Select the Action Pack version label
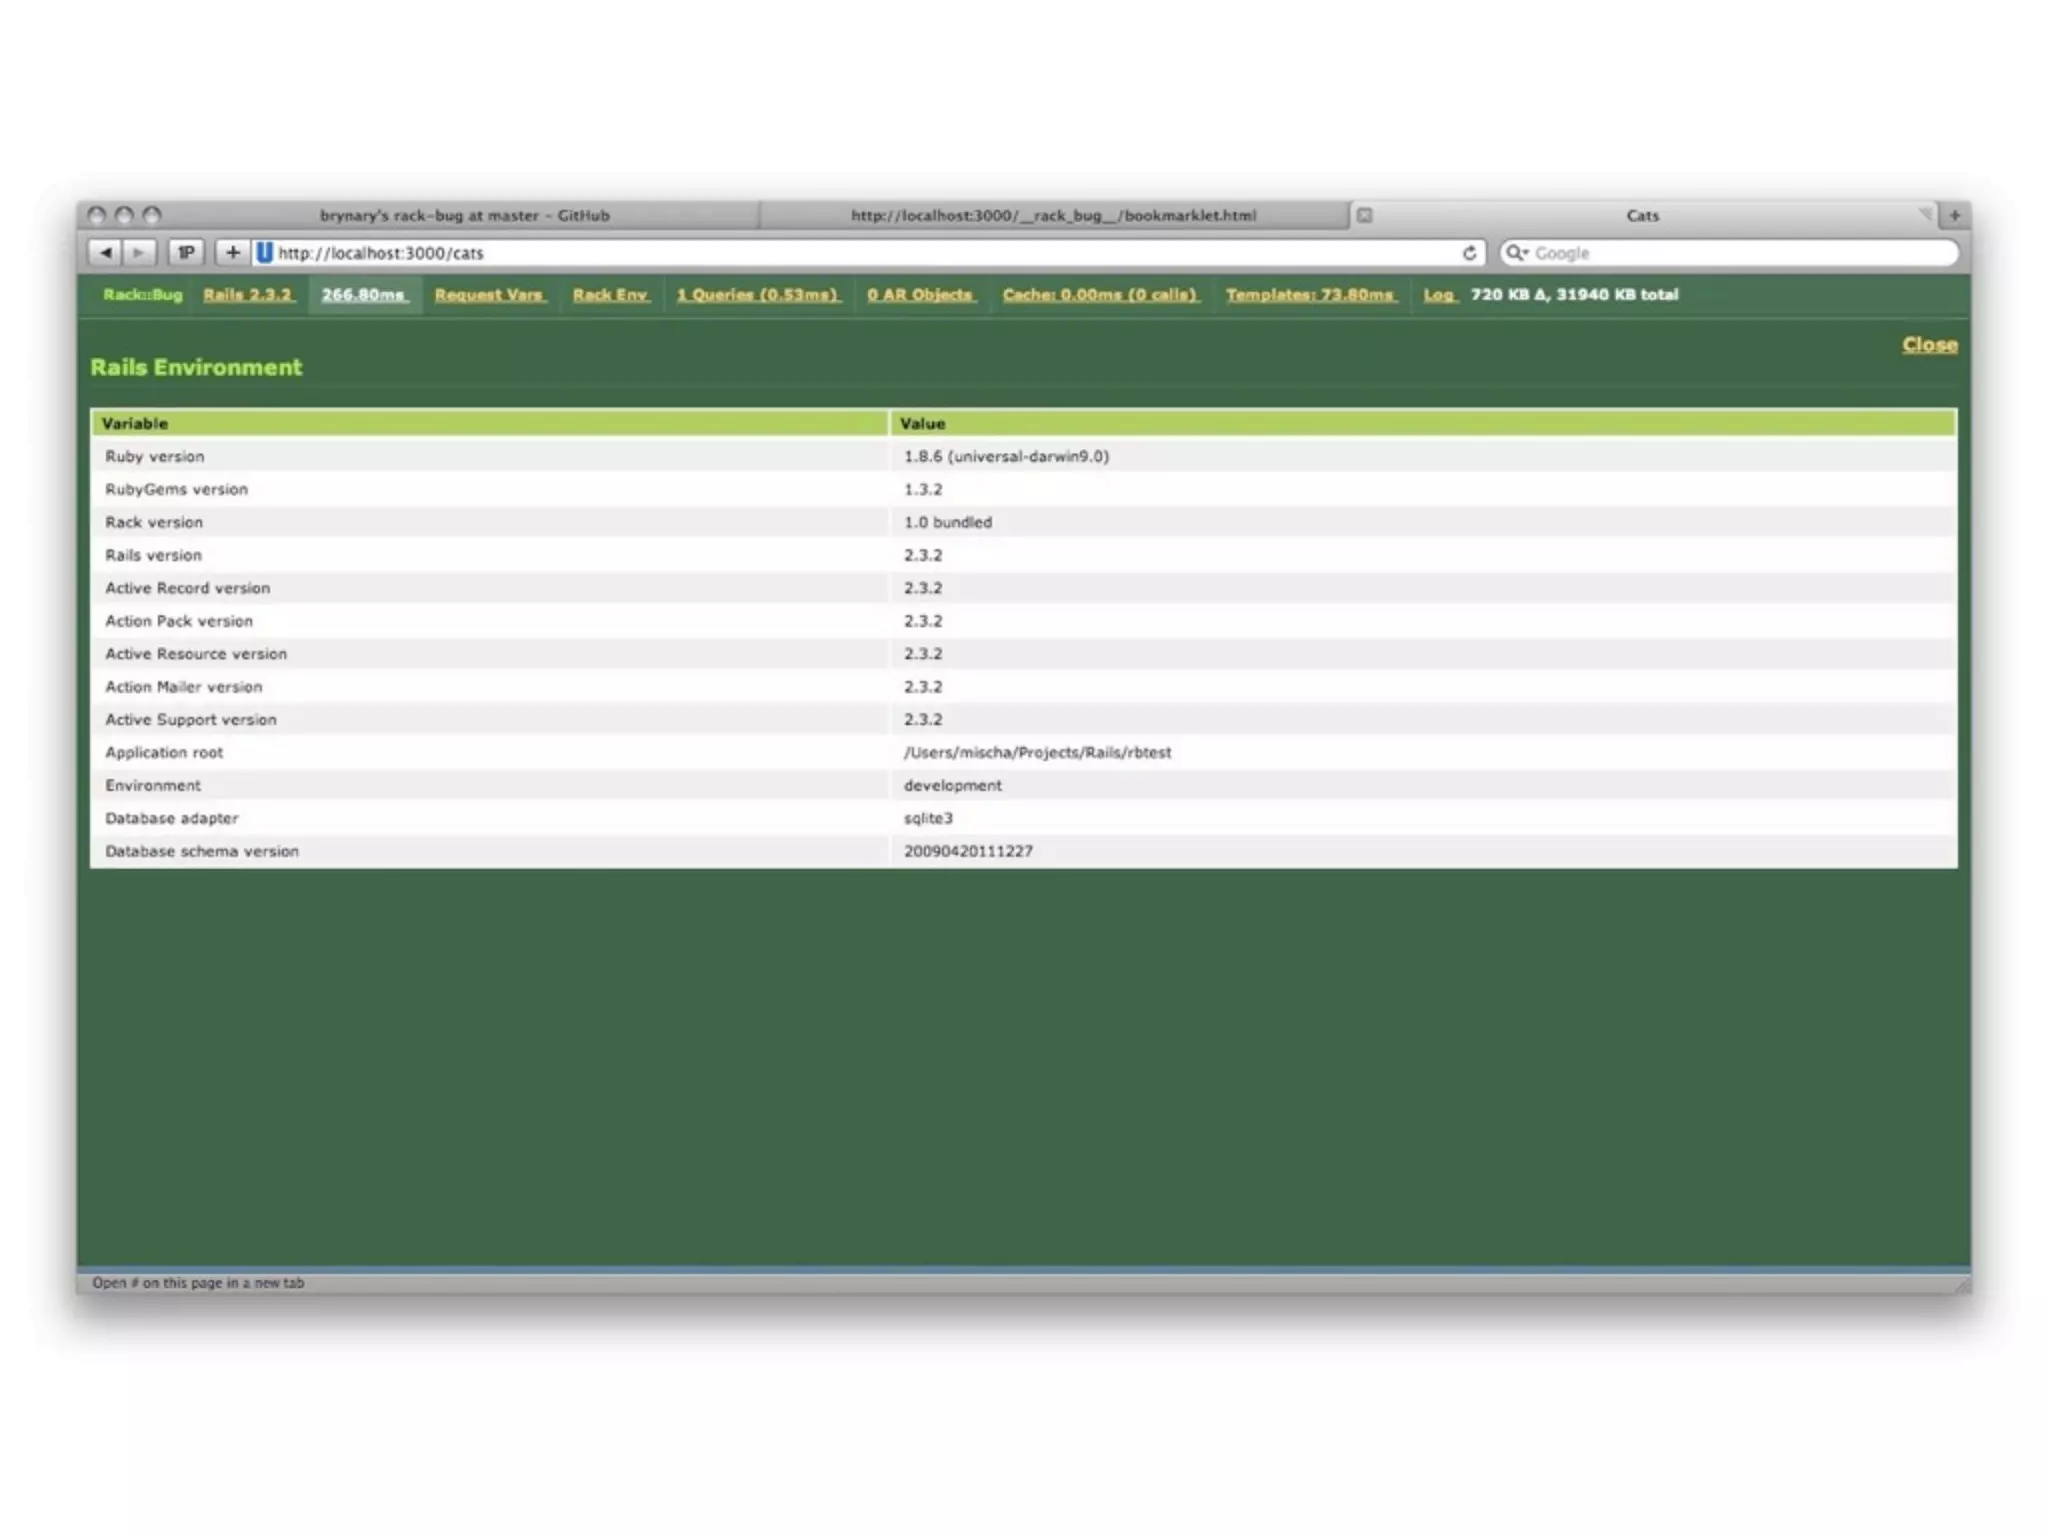 [x=179, y=621]
